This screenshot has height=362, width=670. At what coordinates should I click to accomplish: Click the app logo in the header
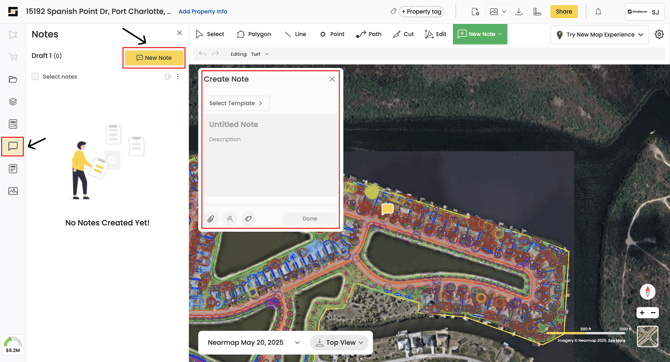click(13, 12)
